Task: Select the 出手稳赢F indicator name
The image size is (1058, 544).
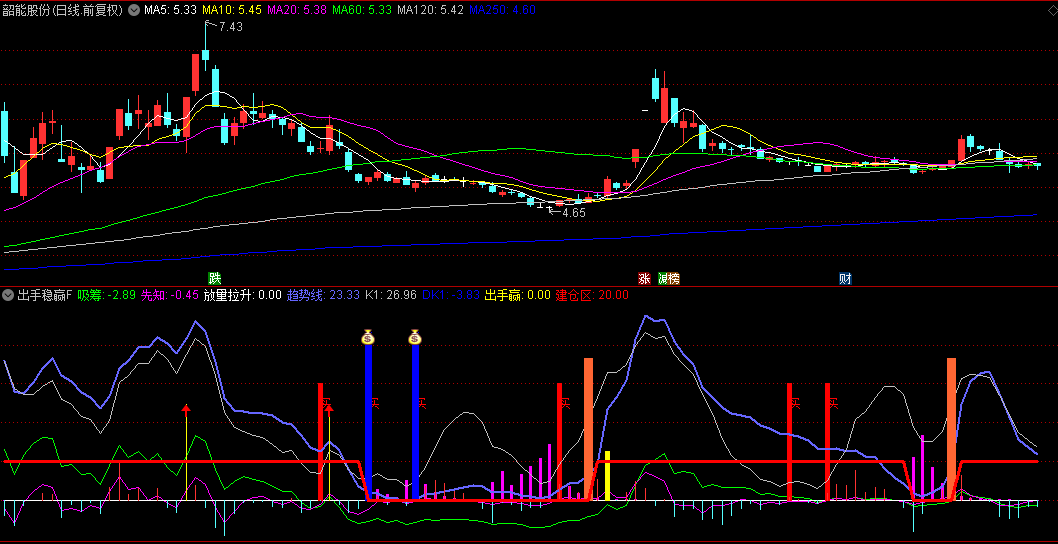Action: click(x=45, y=295)
